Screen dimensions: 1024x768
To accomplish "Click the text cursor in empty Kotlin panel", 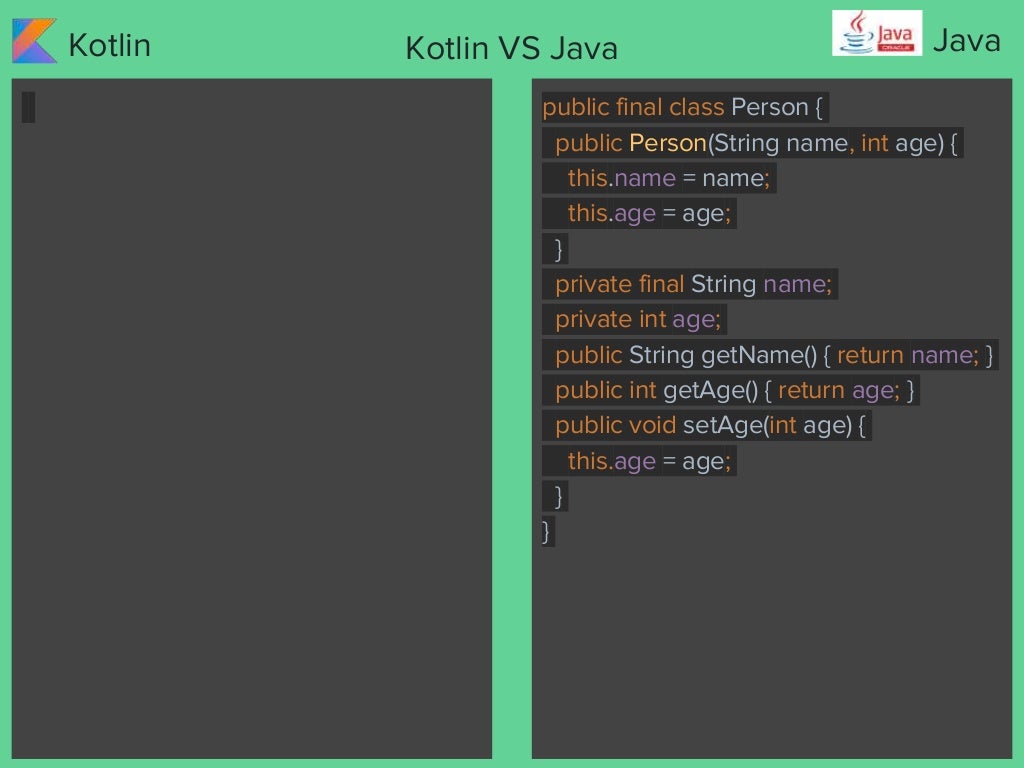I will click(x=28, y=107).
